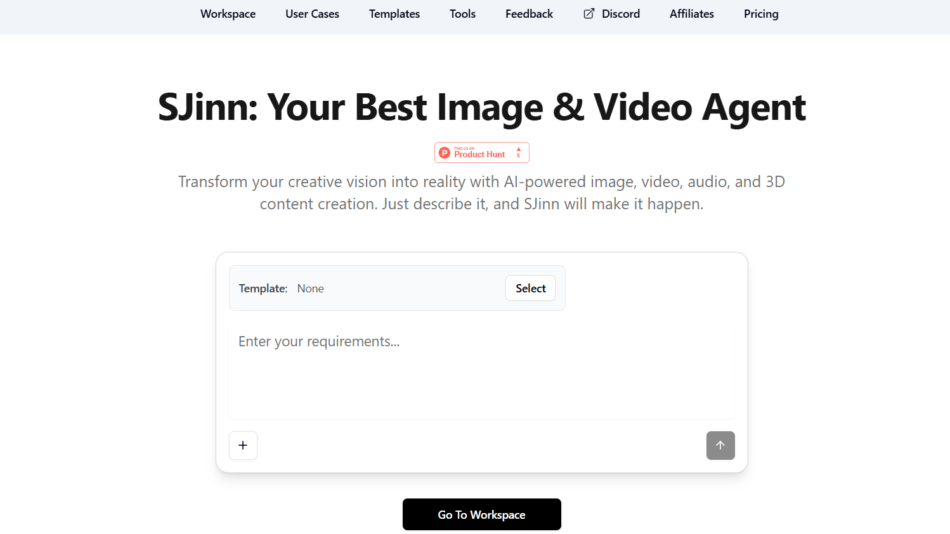Image resolution: width=950 pixels, height=534 pixels.
Task: Click the Template None field
Action: (x=310, y=288)
